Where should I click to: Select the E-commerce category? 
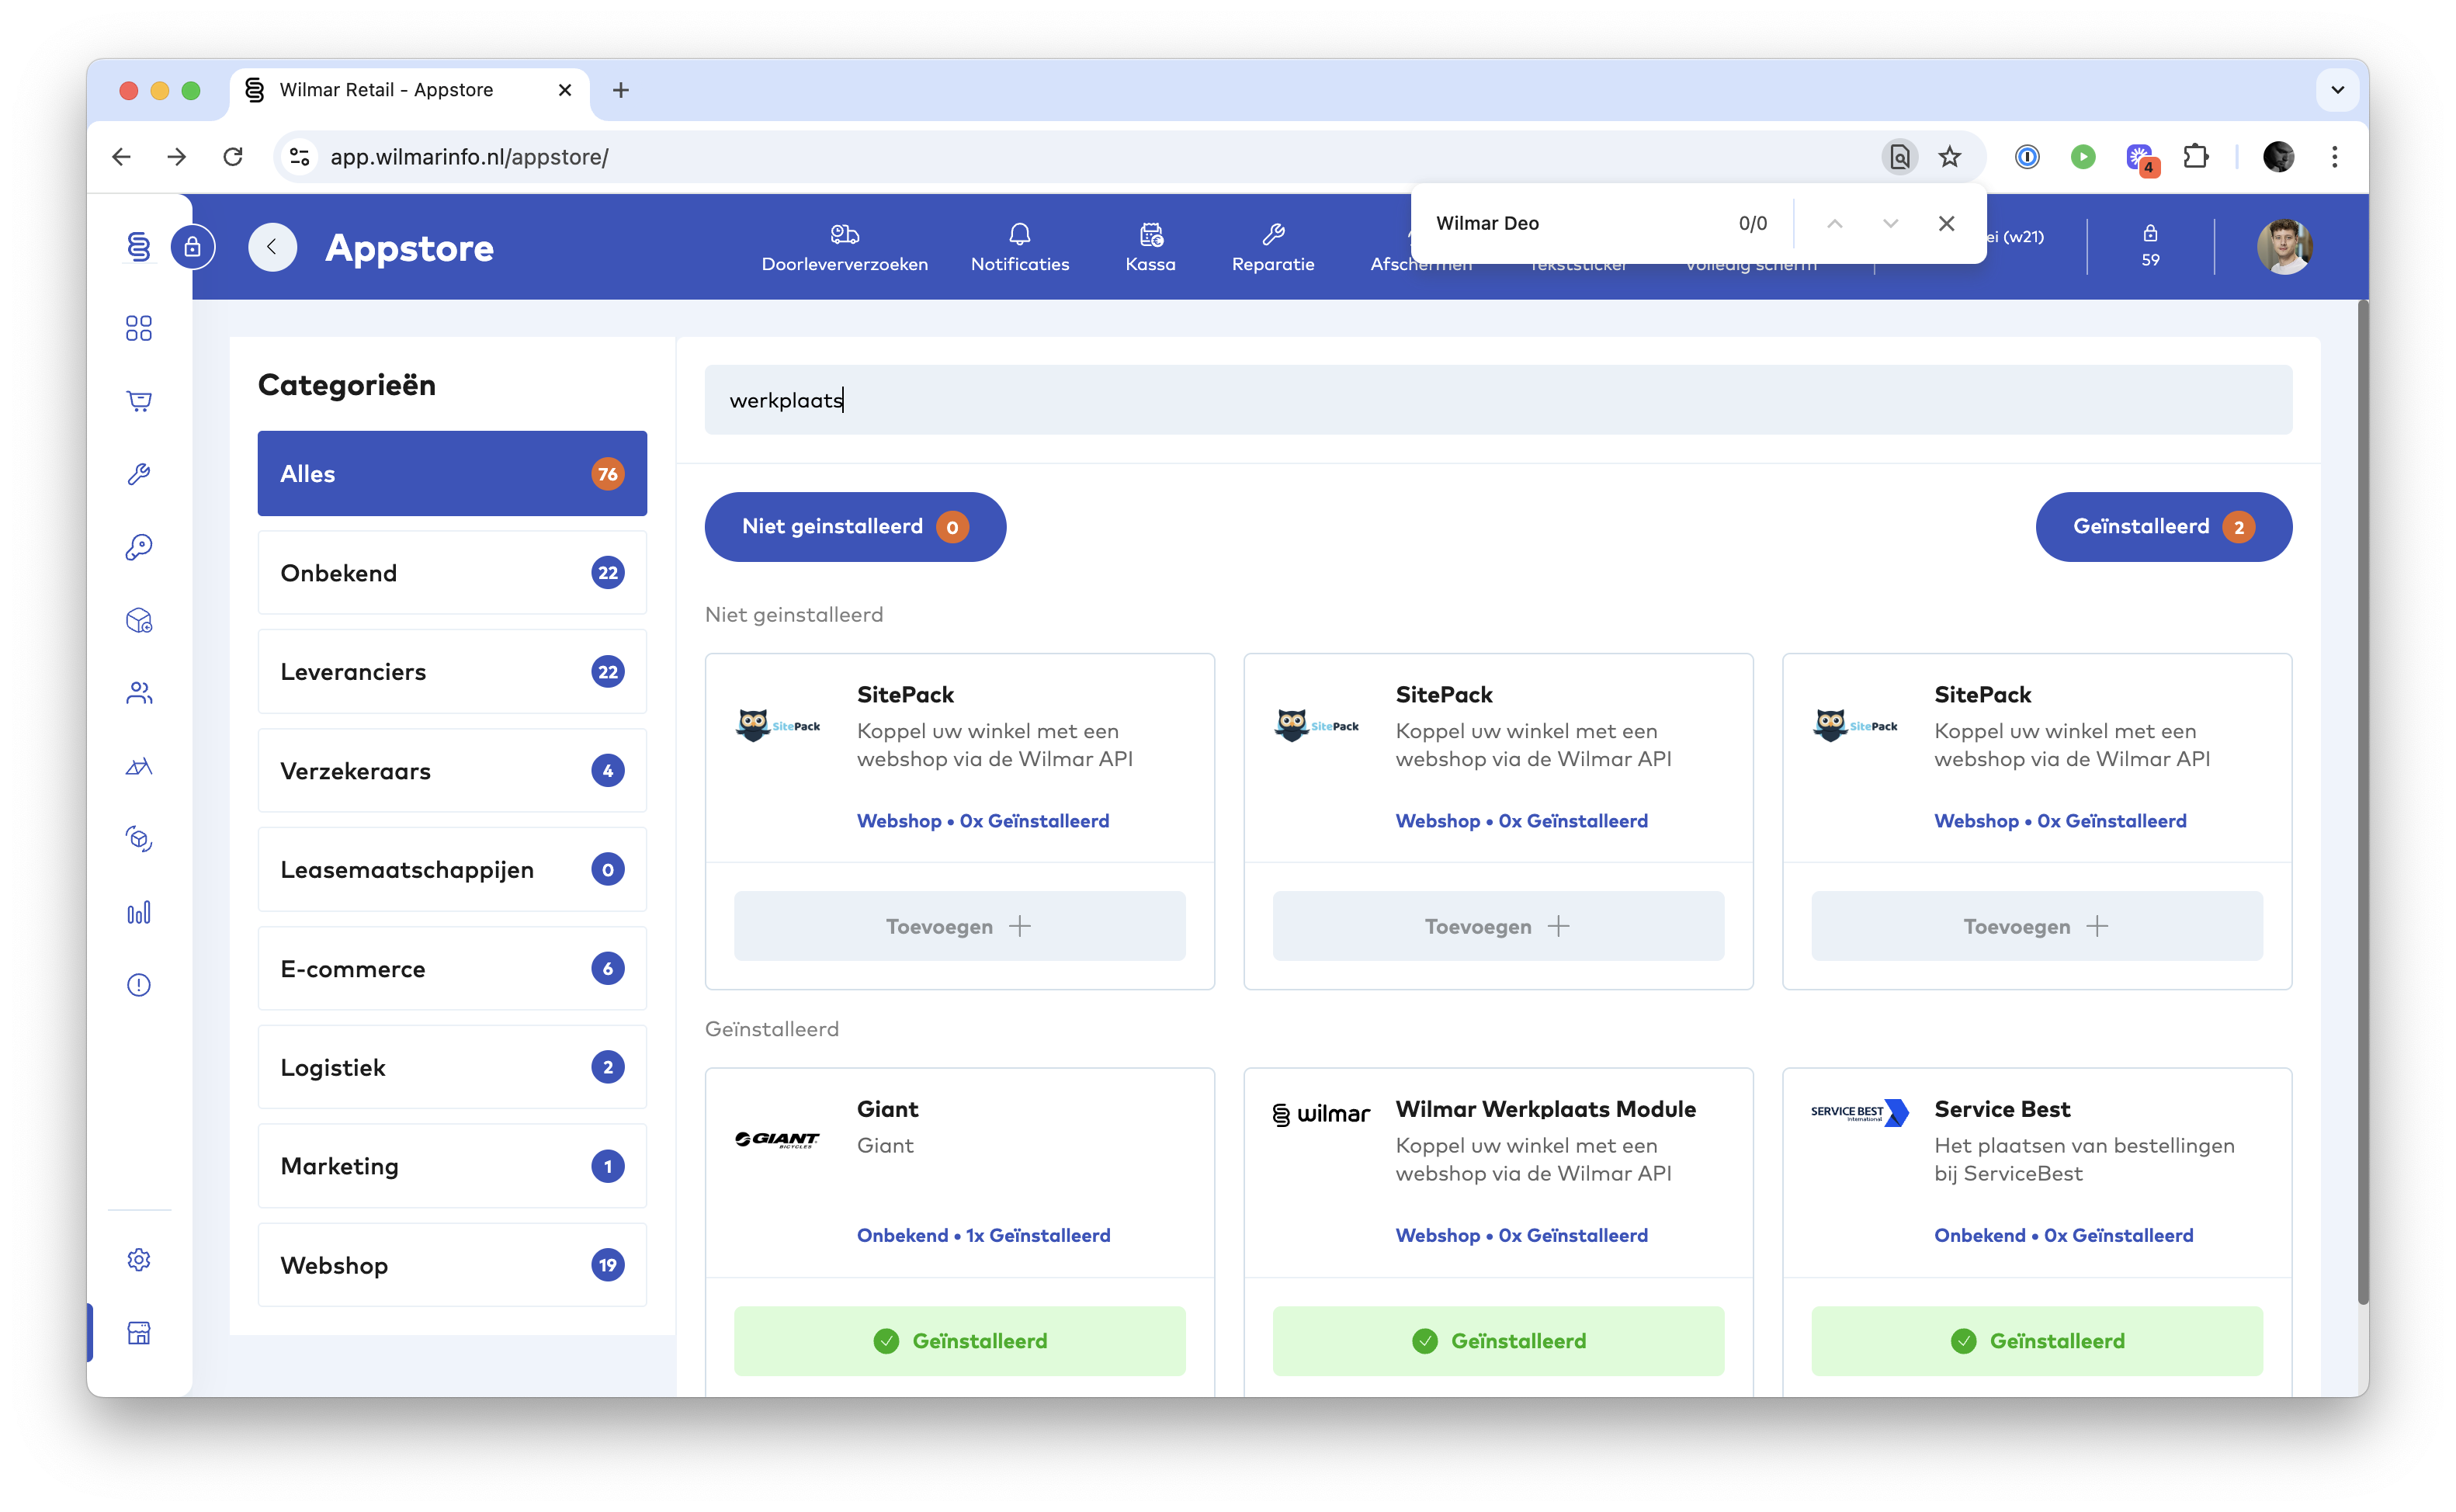(452, 968)
